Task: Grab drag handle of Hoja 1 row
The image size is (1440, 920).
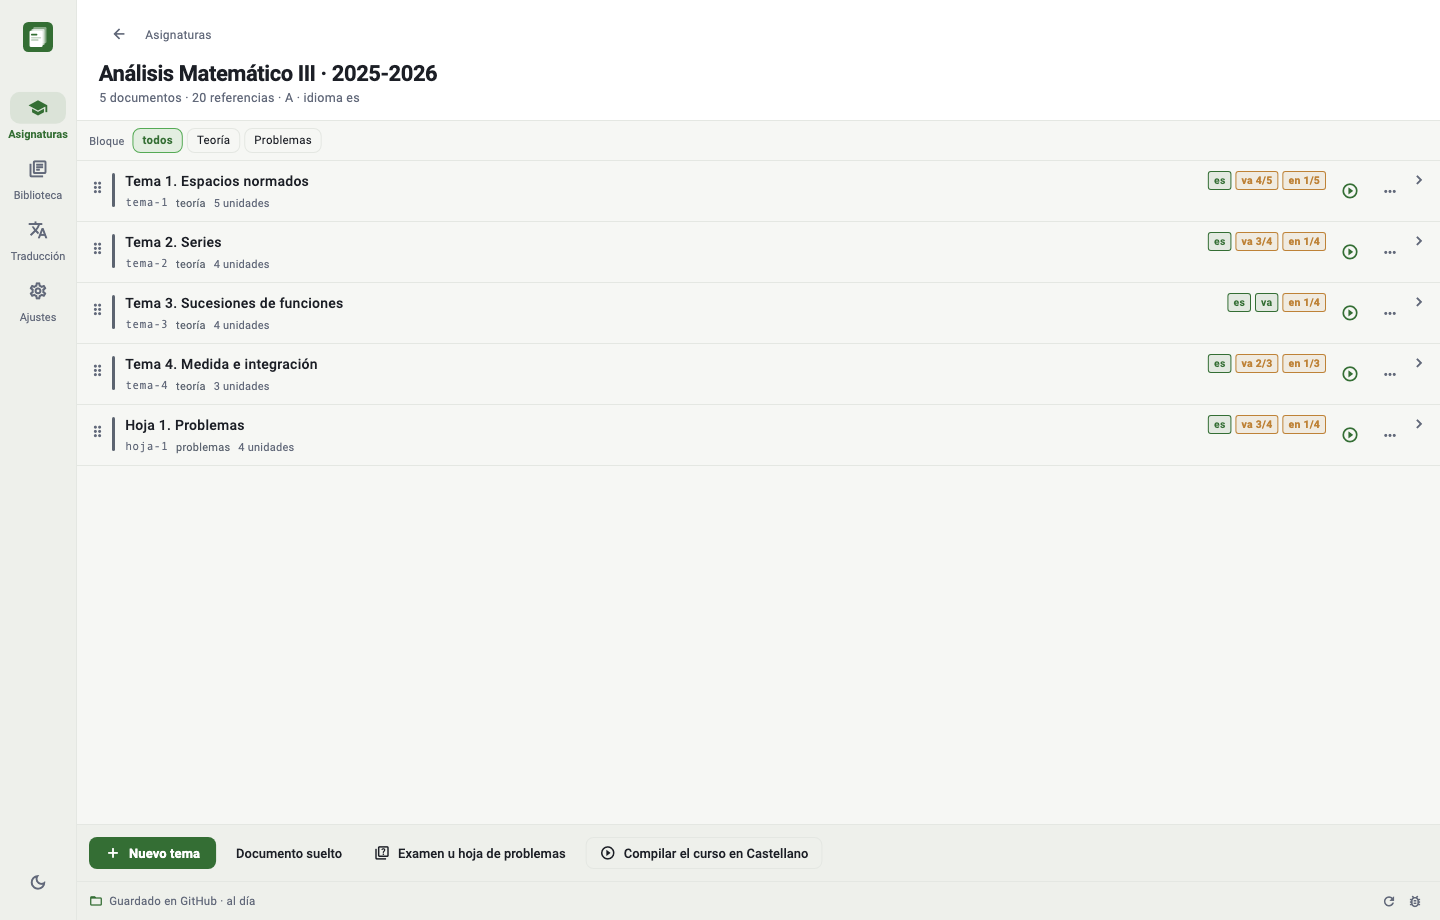Action: point(97,431)
